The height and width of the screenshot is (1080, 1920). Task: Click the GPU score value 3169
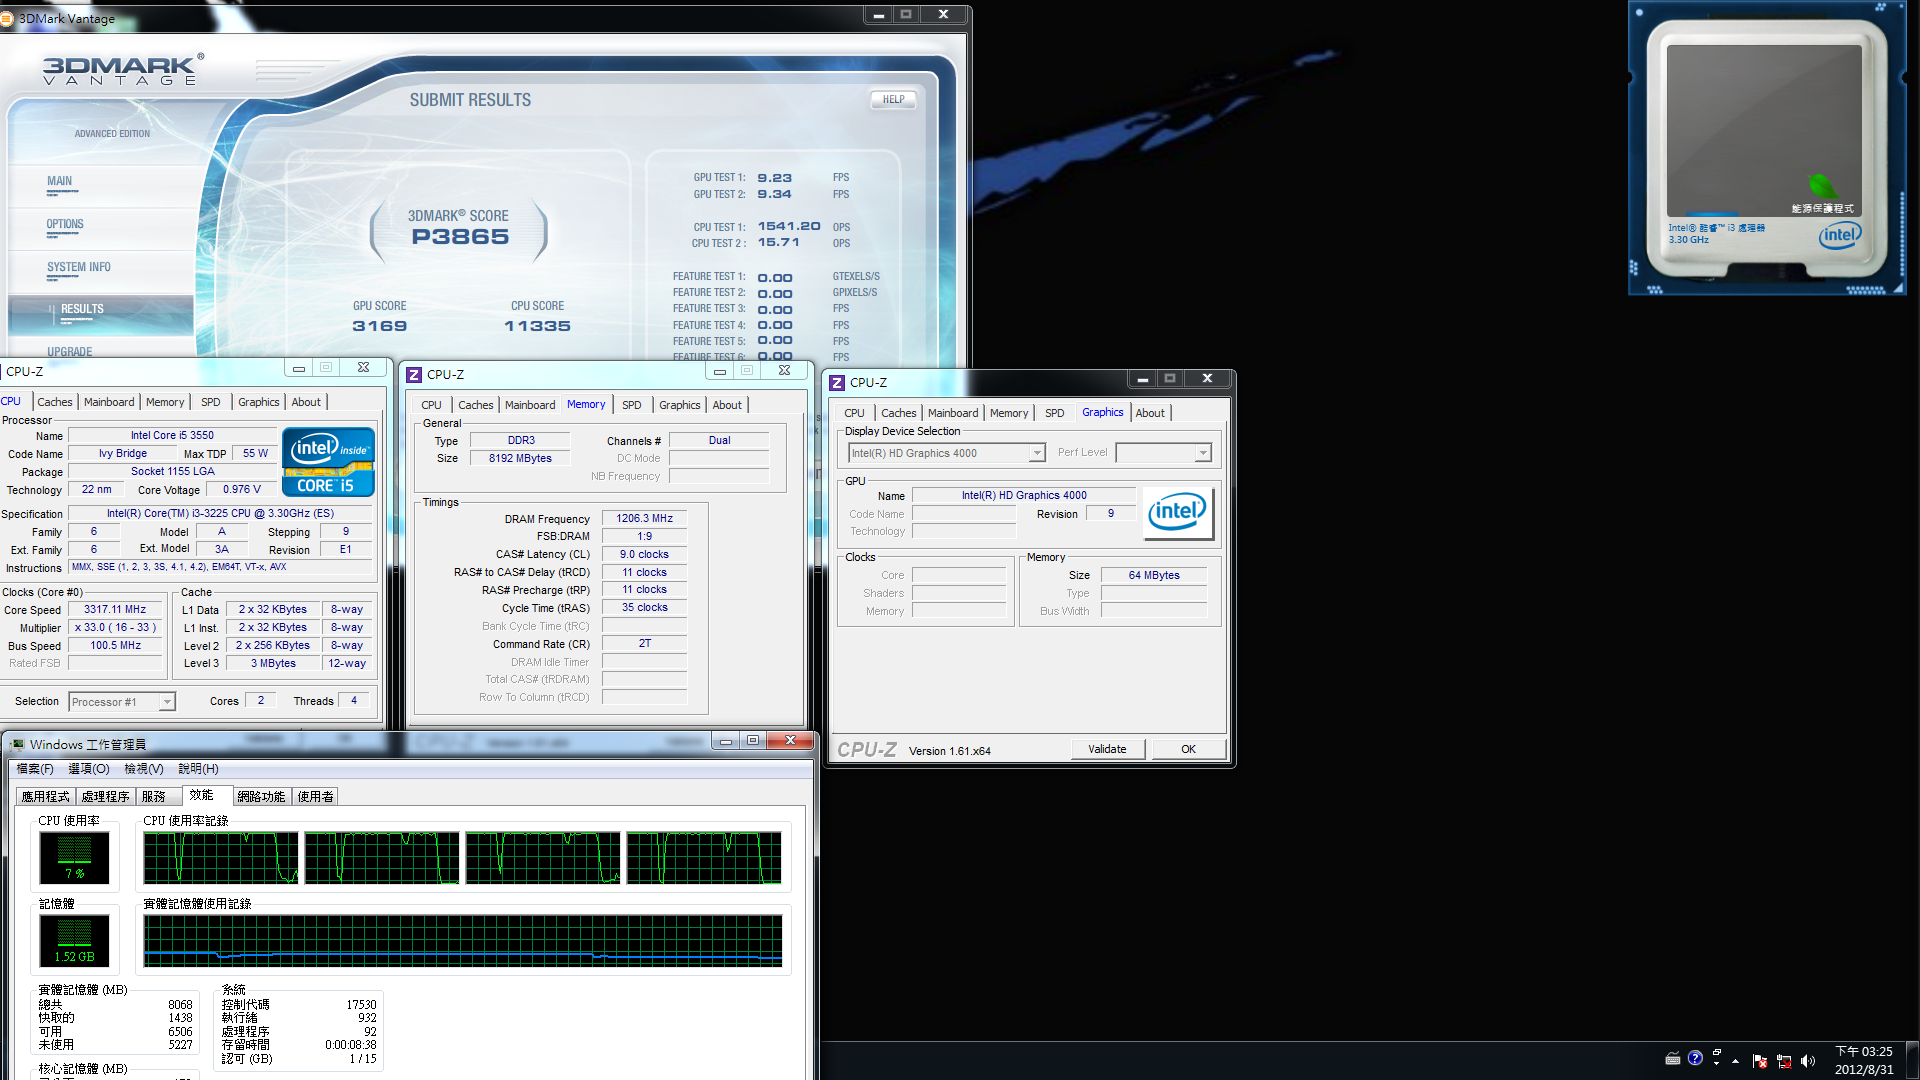pyautogui.click(x=380, y=326)
